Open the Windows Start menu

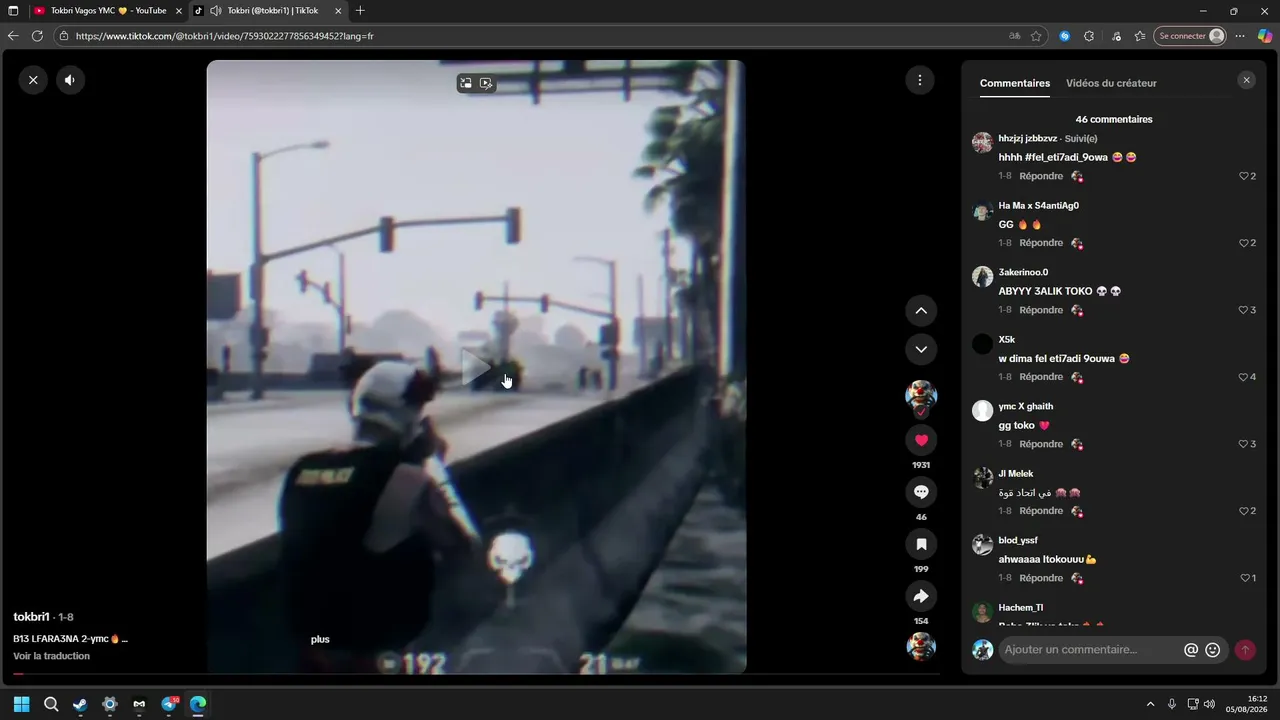click(22, 704)
